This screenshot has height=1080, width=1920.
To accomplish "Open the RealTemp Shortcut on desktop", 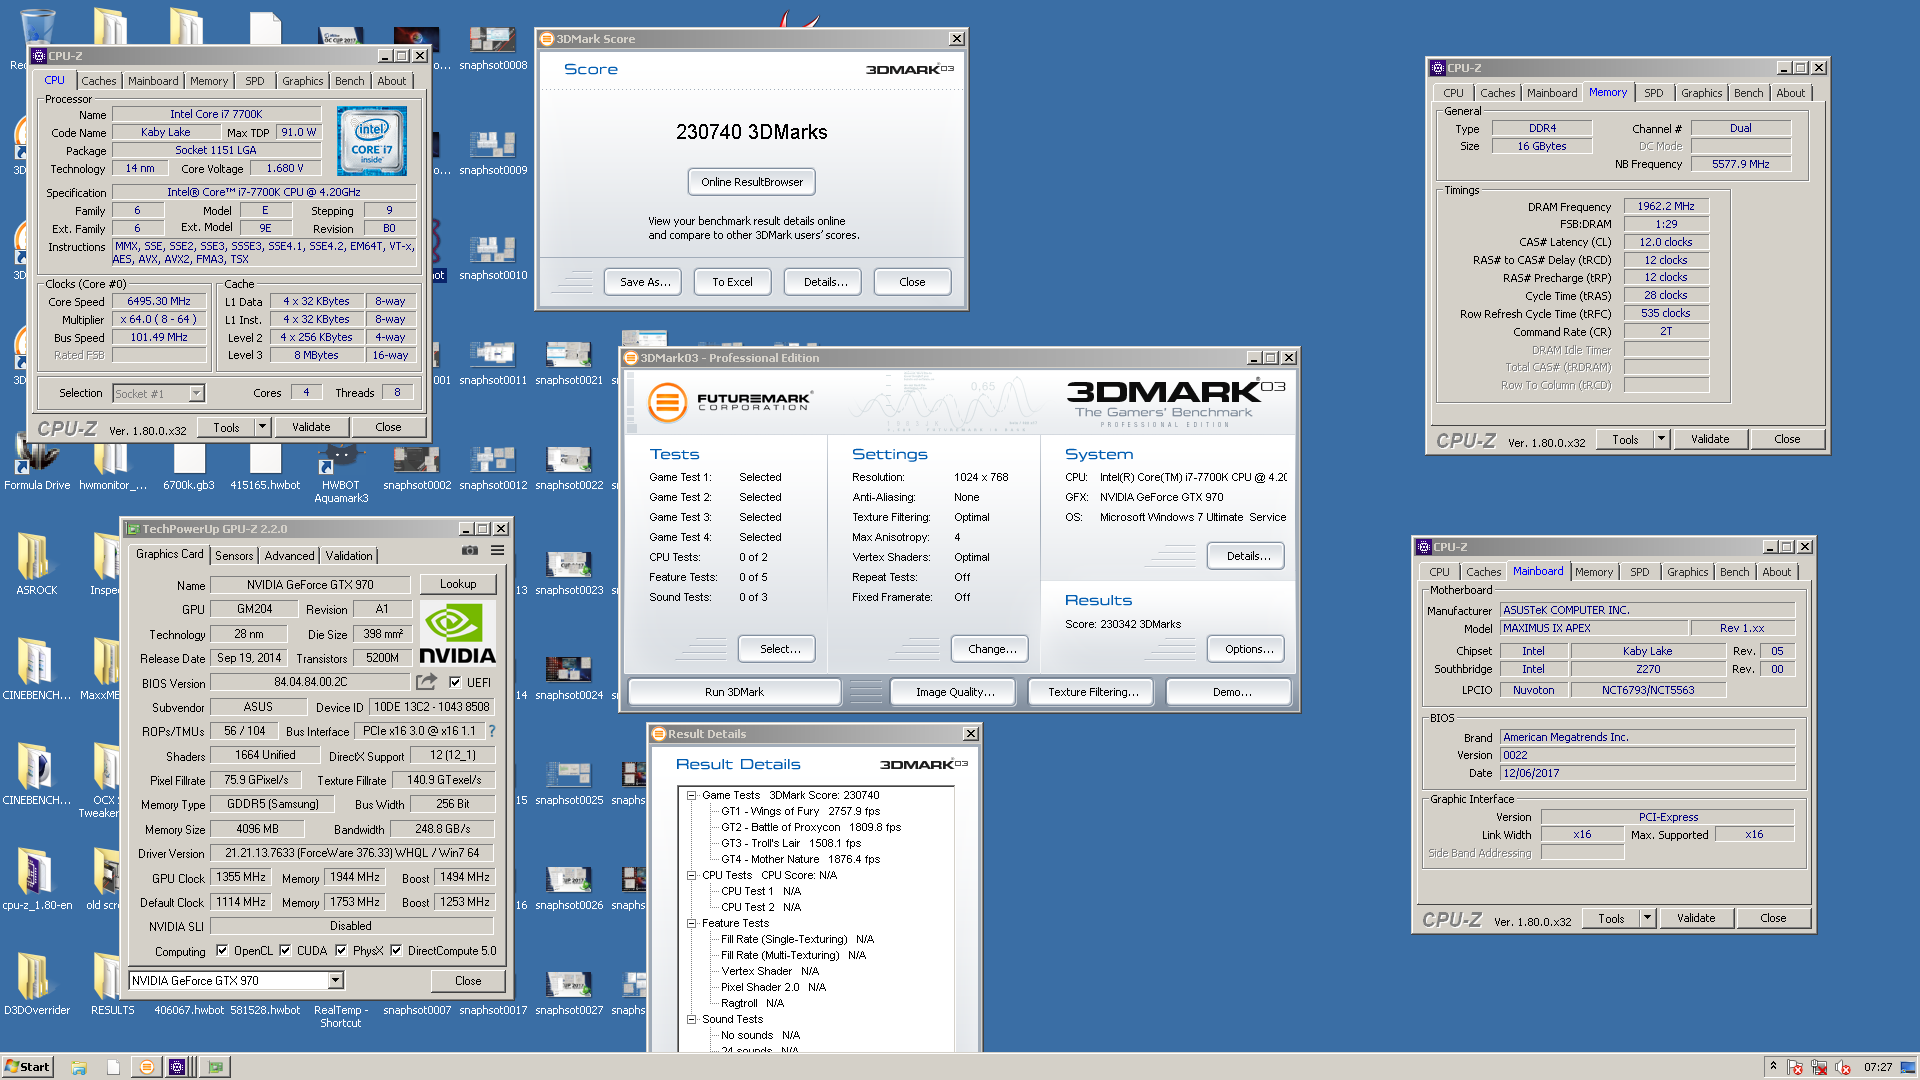I will pyautogui.click(x=341, y=1016).
